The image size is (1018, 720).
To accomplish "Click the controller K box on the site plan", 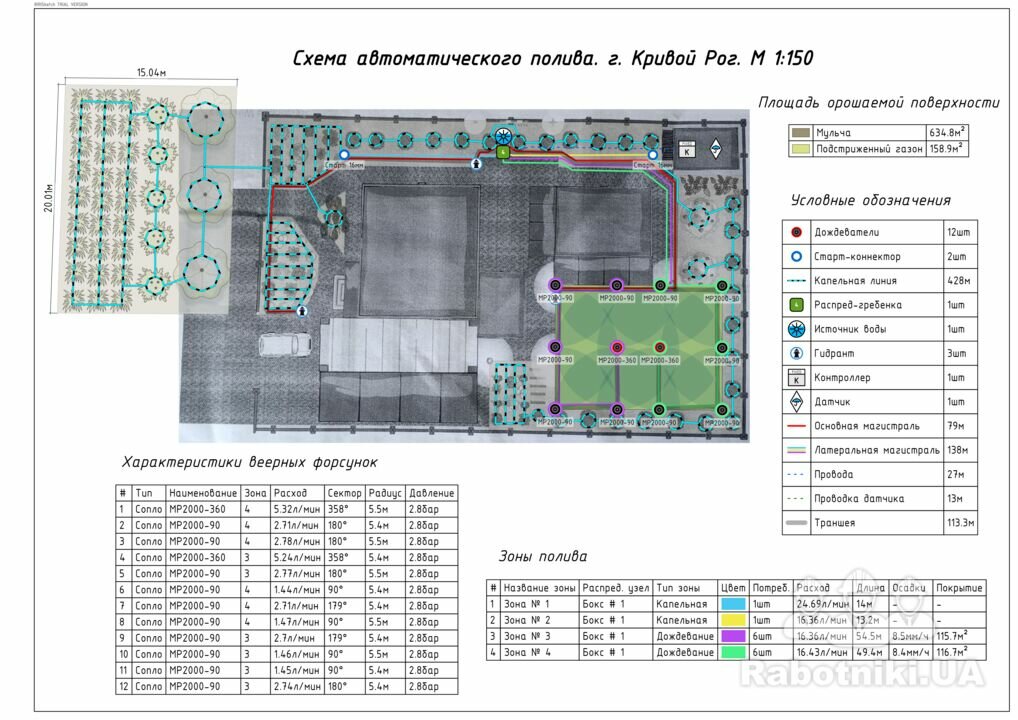I will (687, 149).
